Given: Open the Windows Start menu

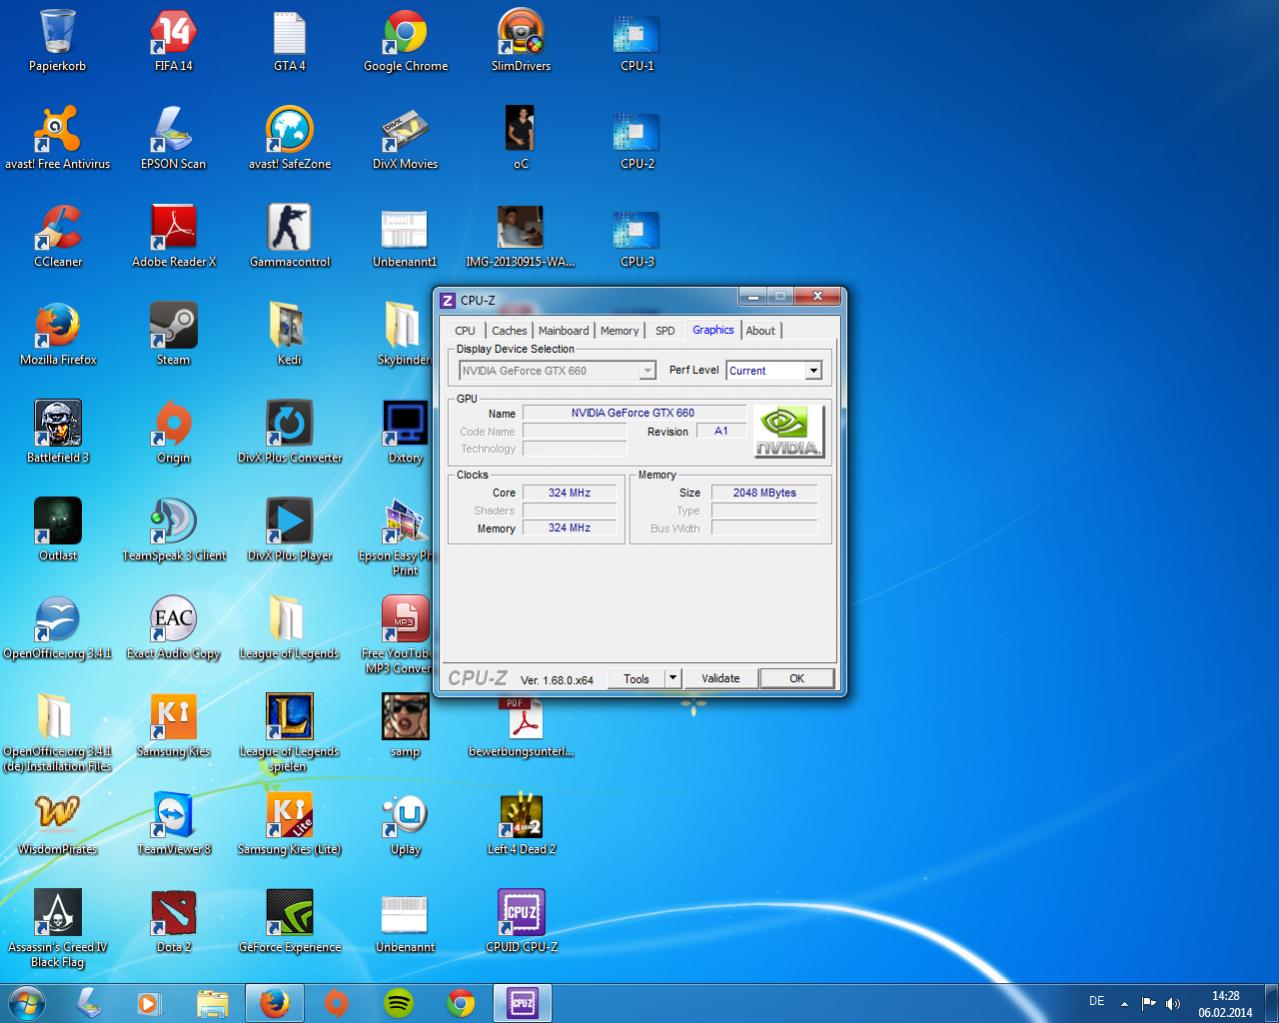Looking at the screenshot, I should [x=26, y=1002].
